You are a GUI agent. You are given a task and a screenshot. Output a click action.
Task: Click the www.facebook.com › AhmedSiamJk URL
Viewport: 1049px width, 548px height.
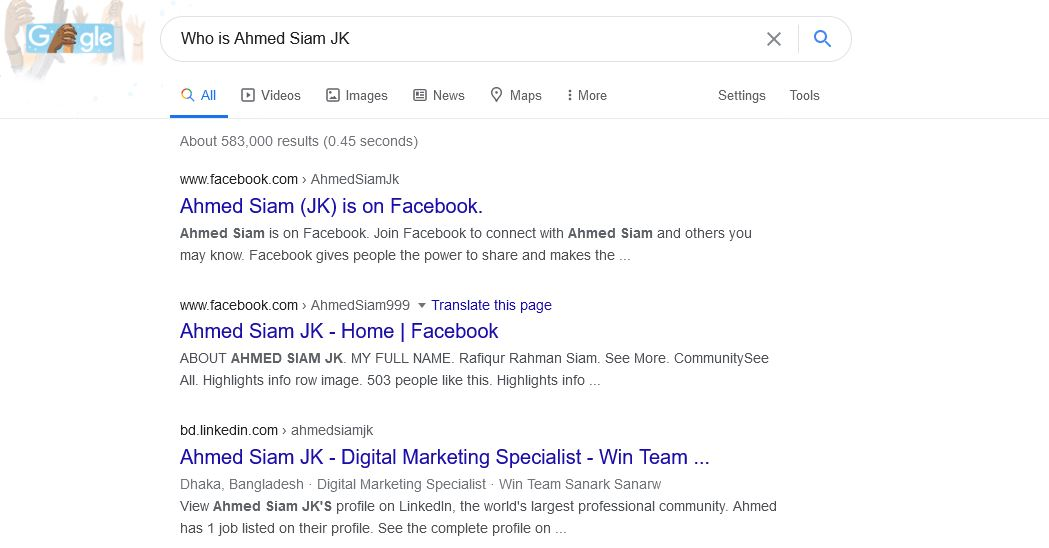pos(289,179)
